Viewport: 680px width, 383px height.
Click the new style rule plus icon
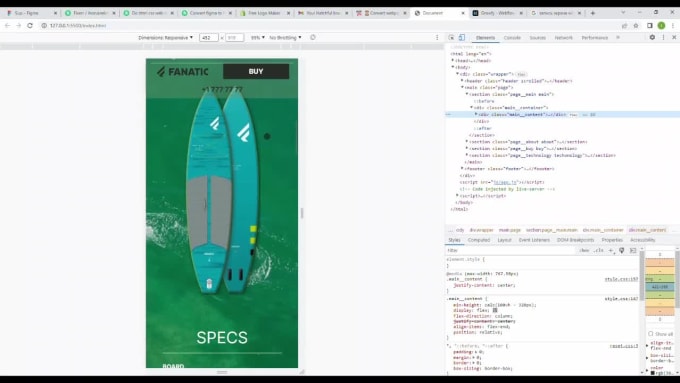click(x=611, y=250)
